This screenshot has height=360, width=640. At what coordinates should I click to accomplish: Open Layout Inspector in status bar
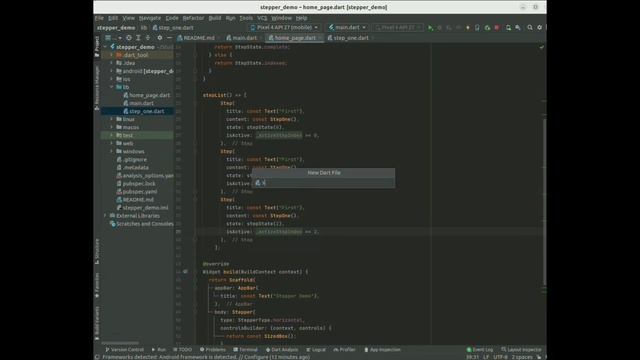[x=521, y=350]
